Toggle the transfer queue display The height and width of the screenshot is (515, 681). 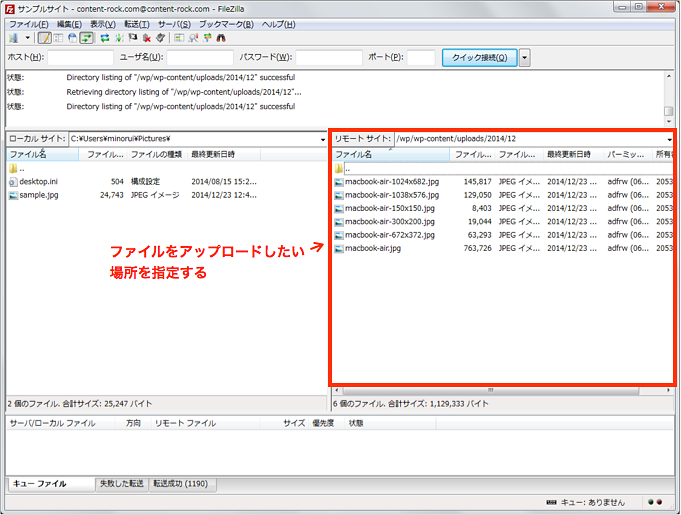coord(86,38)
